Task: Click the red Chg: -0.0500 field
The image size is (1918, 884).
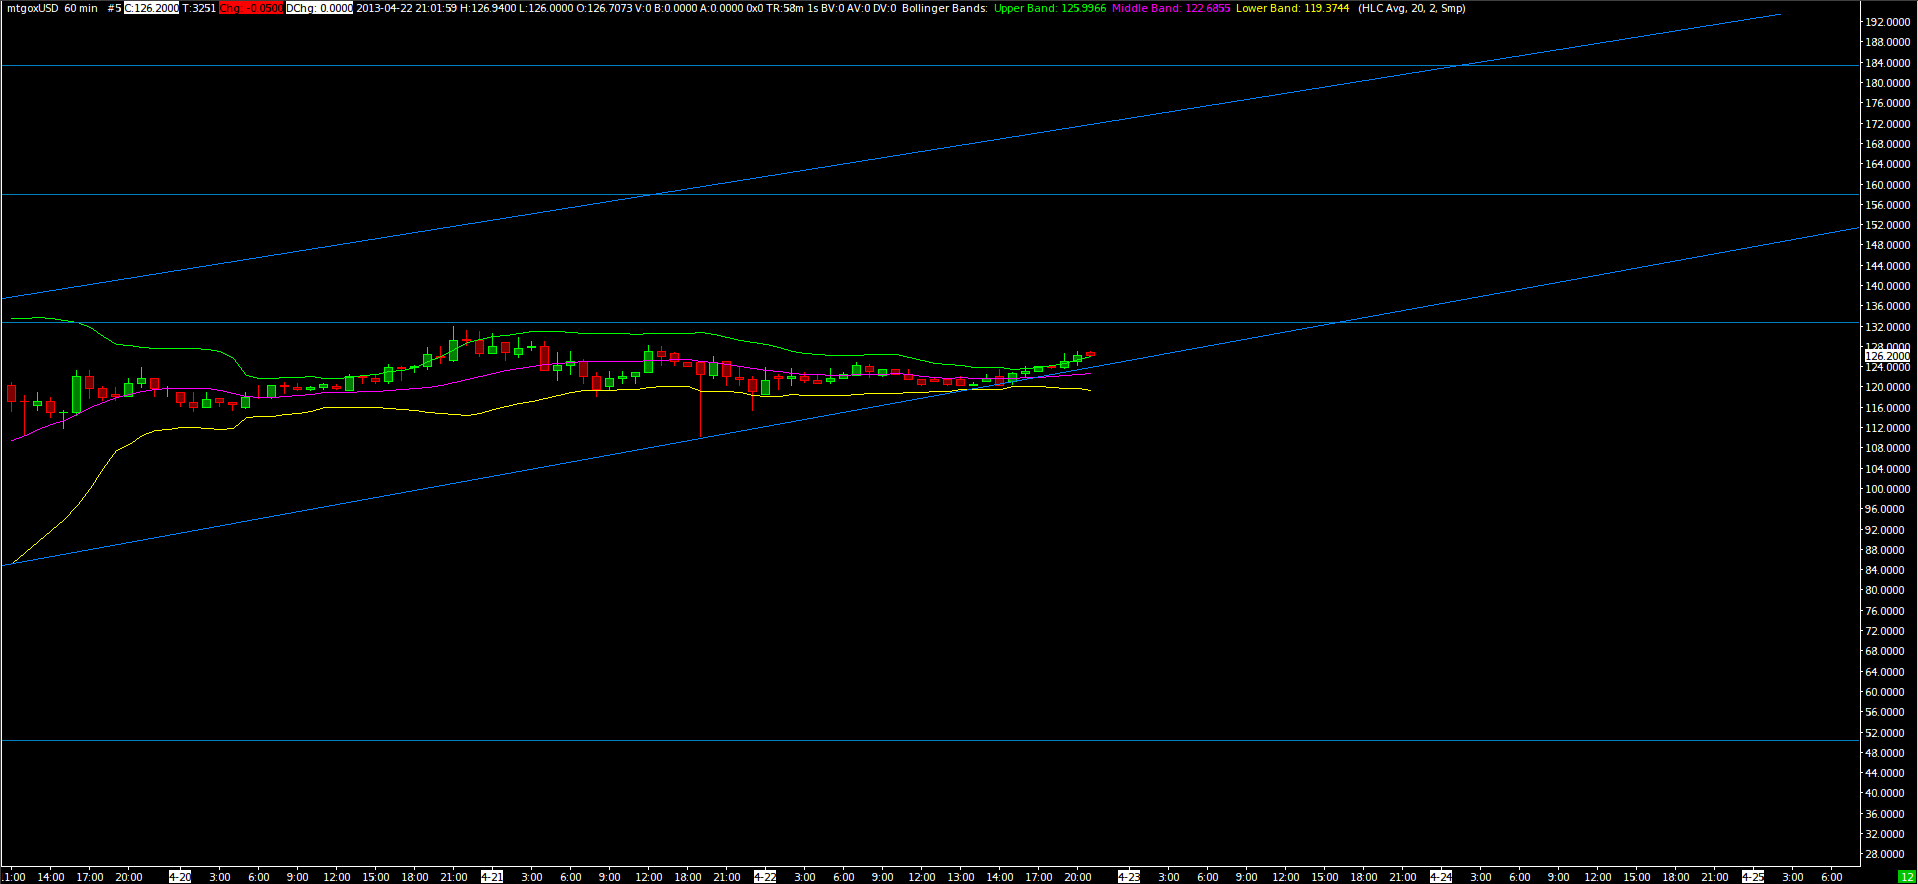Action: point(251,8)
